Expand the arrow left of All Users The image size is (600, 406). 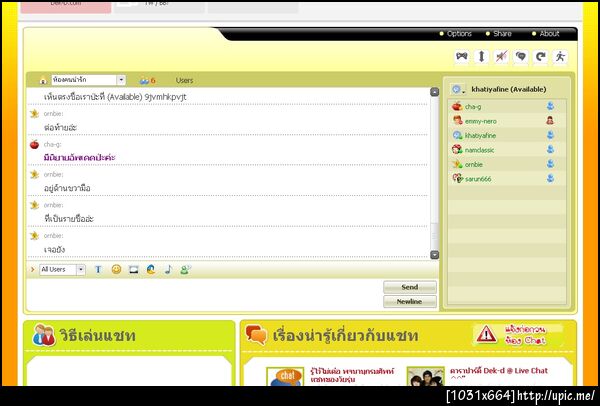click(x=33, y=270)
